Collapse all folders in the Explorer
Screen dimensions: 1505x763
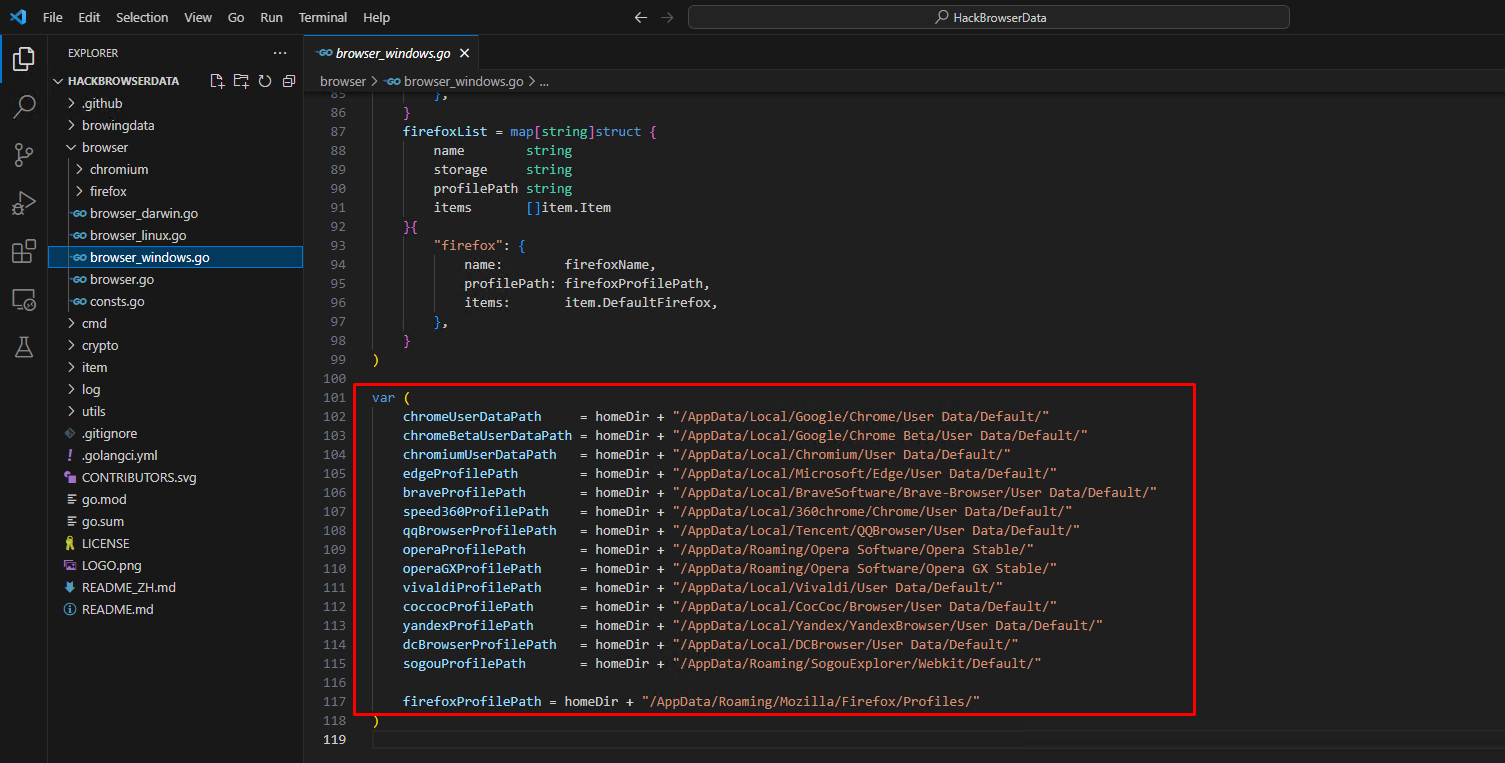click(x=289, y=81)
